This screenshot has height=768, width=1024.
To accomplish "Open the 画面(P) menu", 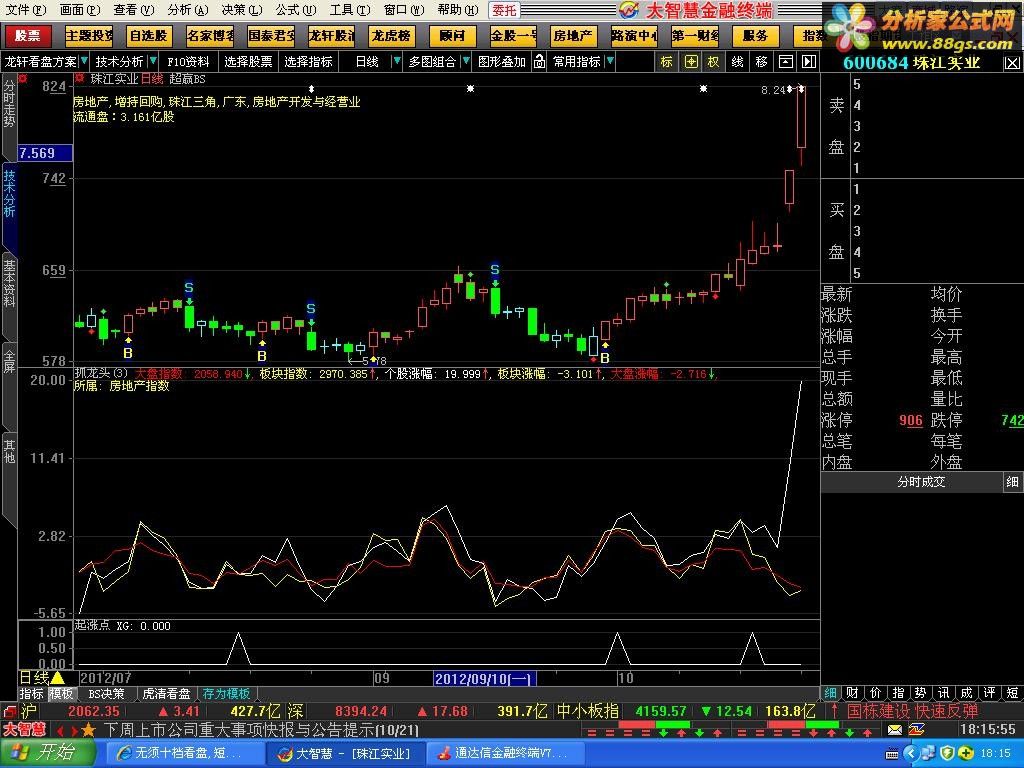I will point(80,10).
